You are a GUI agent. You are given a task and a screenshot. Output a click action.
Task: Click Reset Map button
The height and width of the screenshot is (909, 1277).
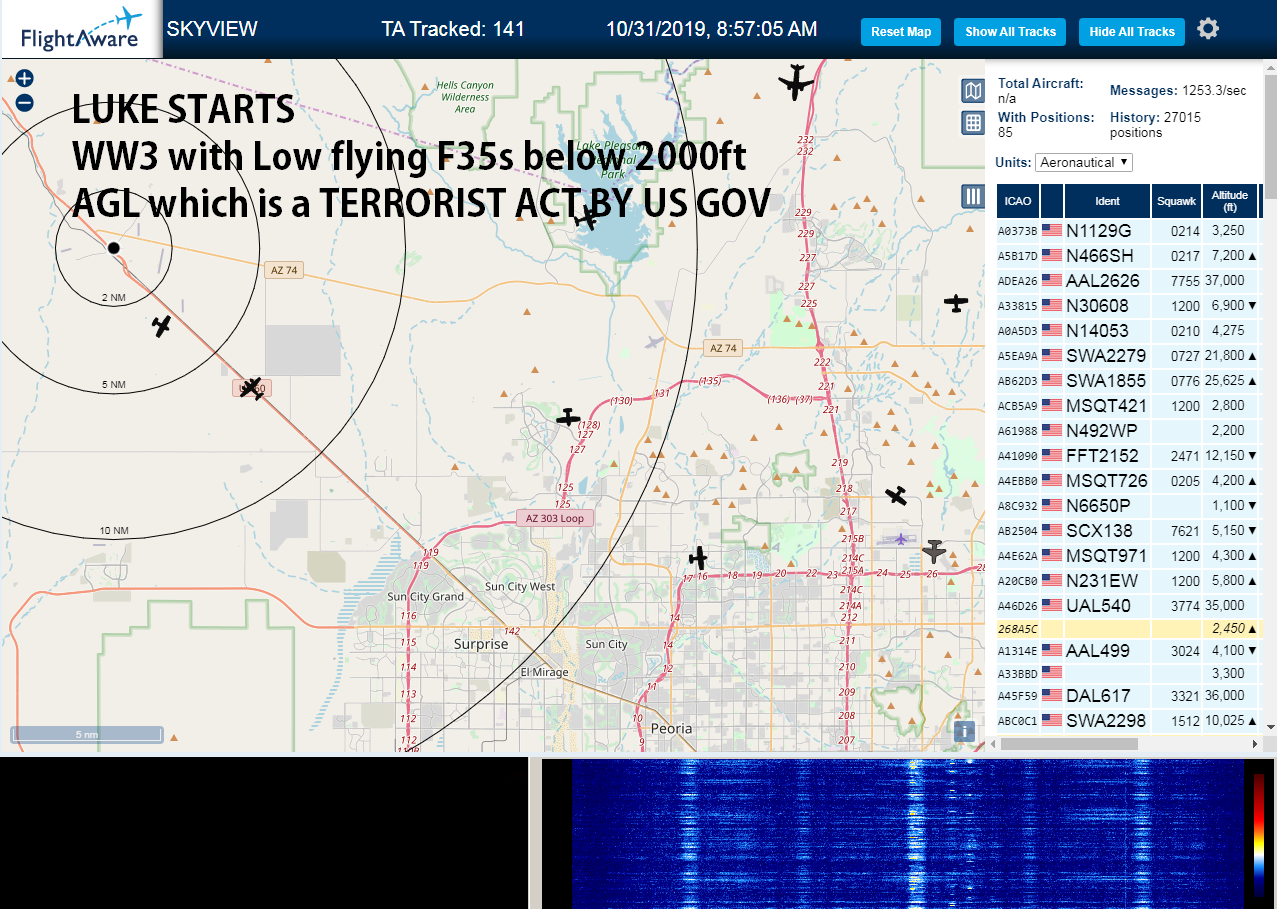tap(901, 32)
